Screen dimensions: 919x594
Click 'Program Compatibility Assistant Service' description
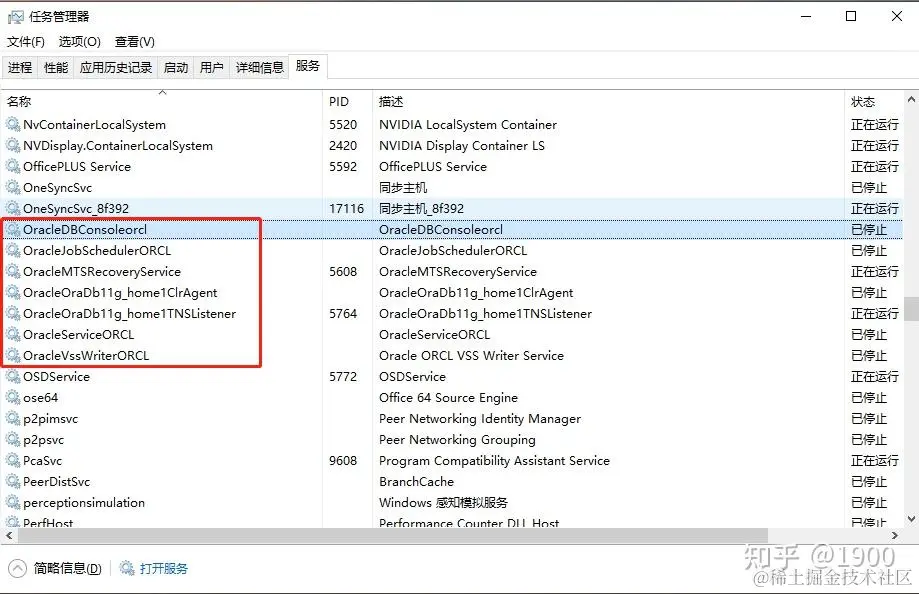tap(494, 460)
